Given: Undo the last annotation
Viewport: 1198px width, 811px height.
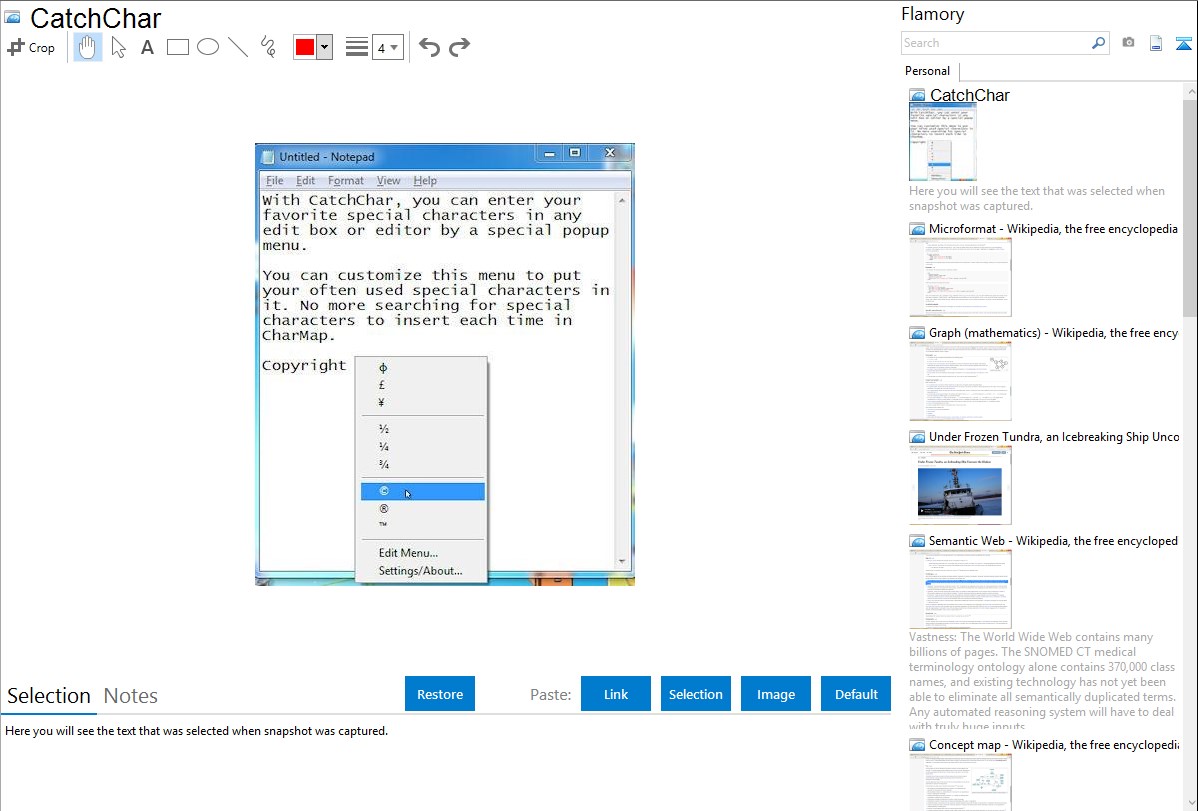Looking at the screenshot, I should click(429, 47).
